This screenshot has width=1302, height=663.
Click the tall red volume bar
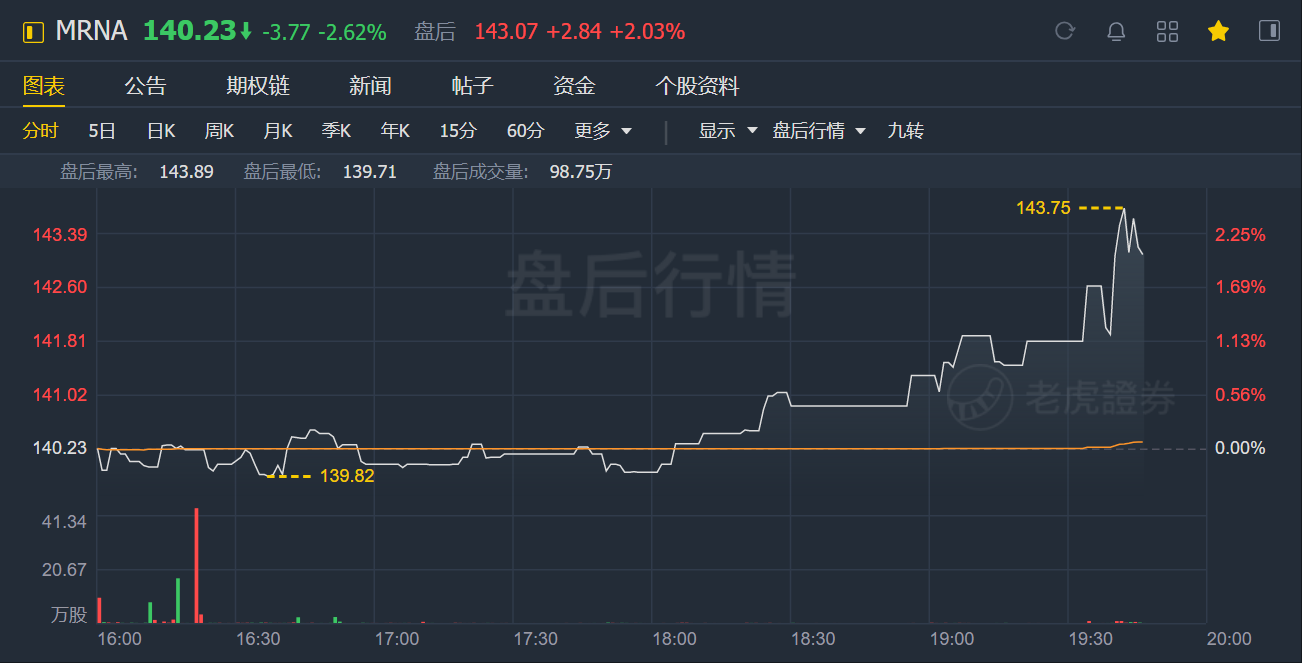196,565
